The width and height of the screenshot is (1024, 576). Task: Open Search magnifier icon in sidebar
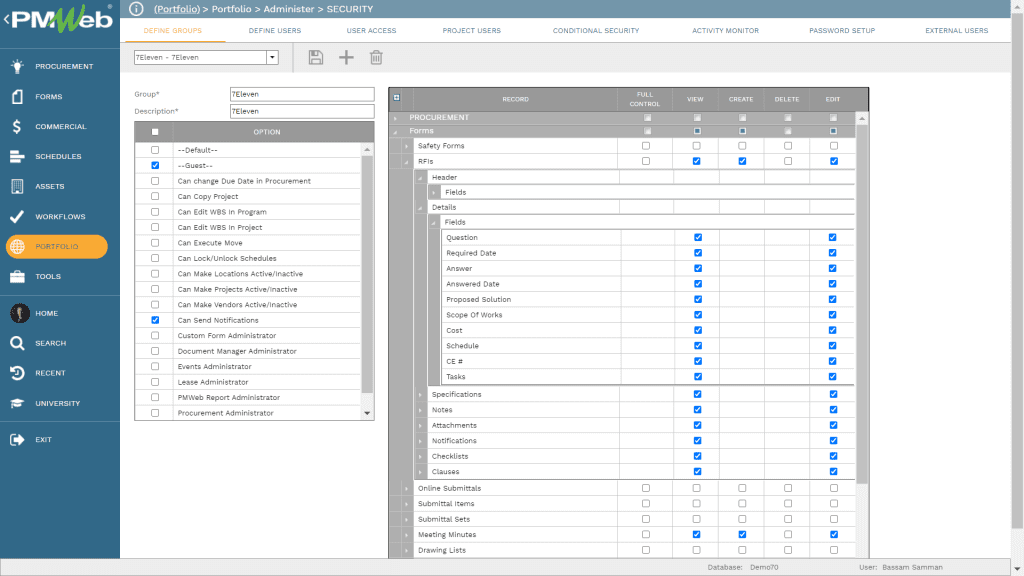tap(18, 343)
